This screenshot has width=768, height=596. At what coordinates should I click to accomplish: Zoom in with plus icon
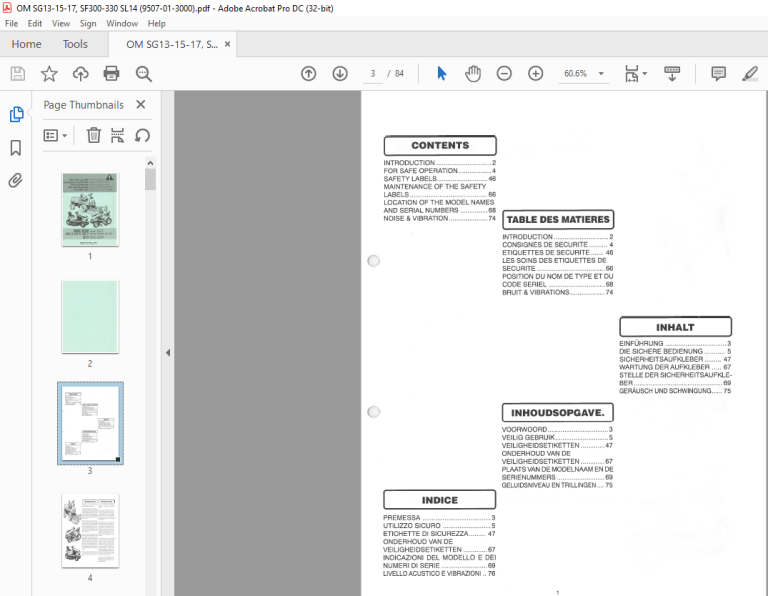(535, 74)
